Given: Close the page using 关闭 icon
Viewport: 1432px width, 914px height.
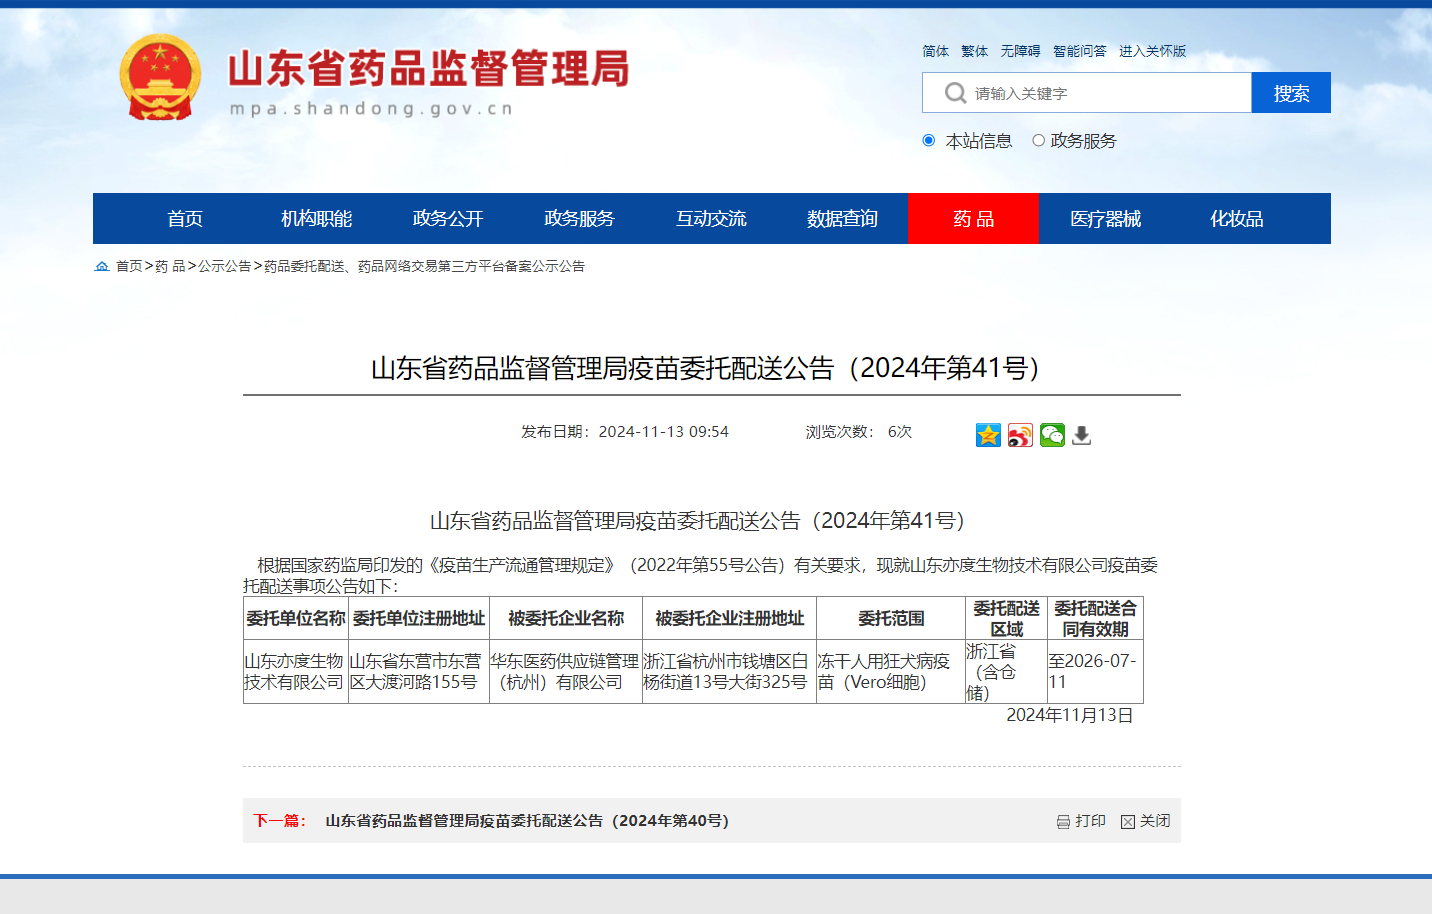Looking at the screenshot, I should 1128,822.
